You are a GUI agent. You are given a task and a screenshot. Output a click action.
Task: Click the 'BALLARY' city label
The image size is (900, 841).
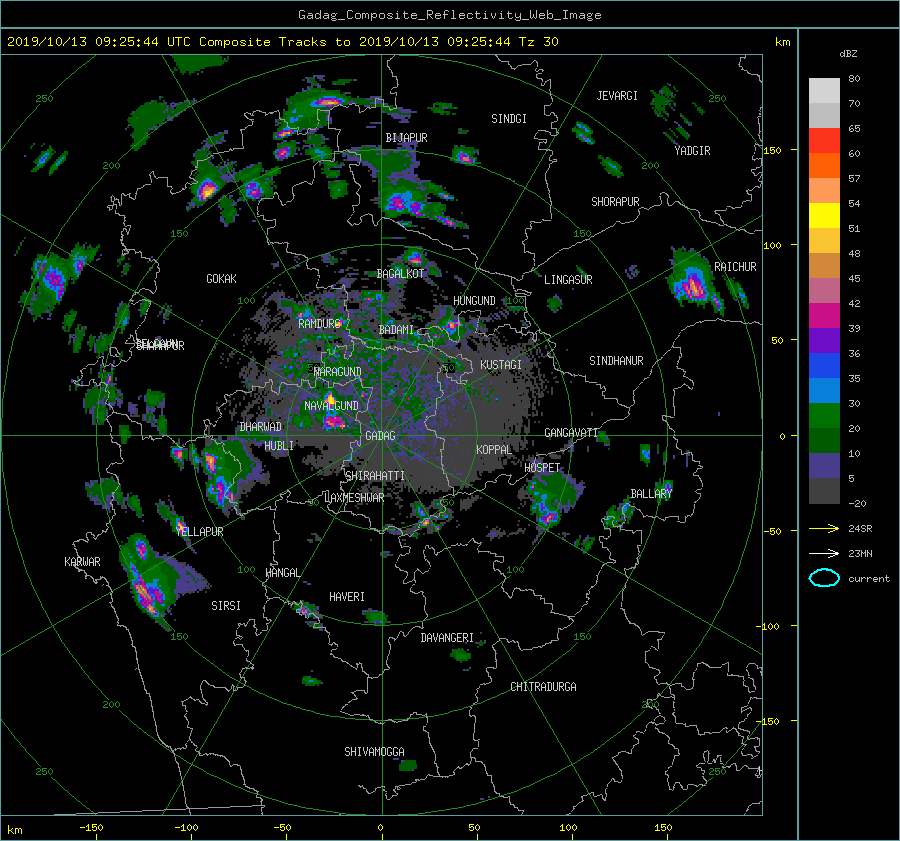point(651,494)
